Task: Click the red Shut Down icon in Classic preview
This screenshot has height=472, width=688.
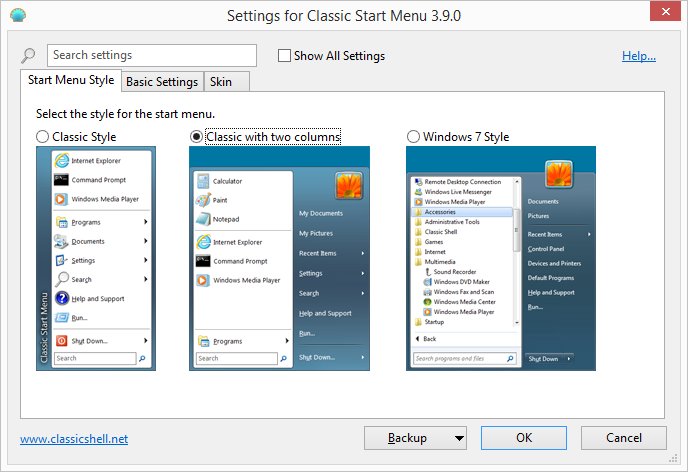Action: (x=62, y=340)
